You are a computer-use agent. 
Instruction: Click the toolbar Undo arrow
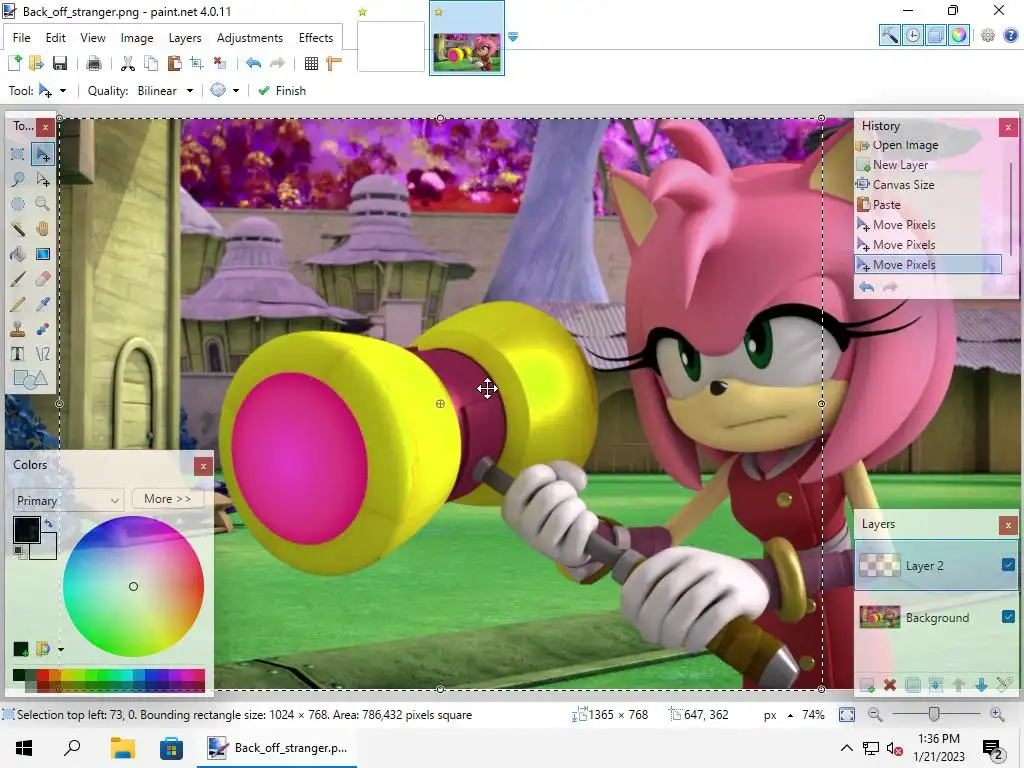(x=253, y=63)
